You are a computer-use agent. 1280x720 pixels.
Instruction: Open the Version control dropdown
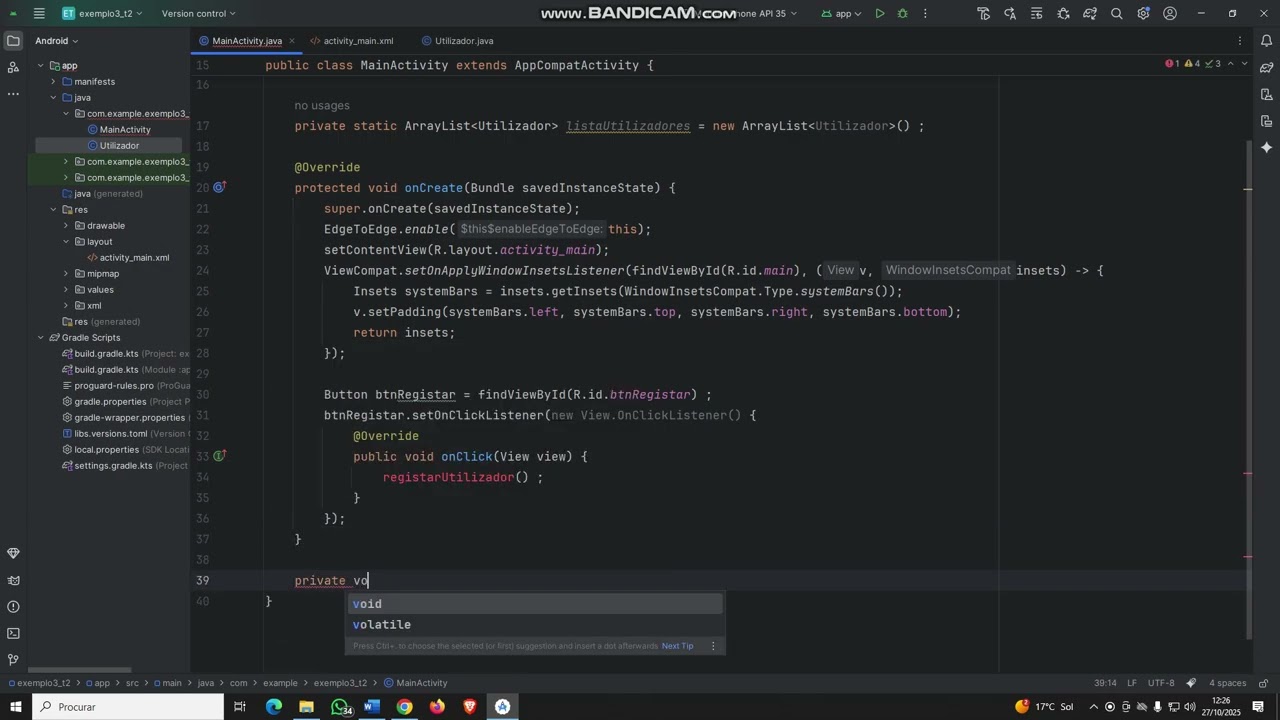point(199,14)
